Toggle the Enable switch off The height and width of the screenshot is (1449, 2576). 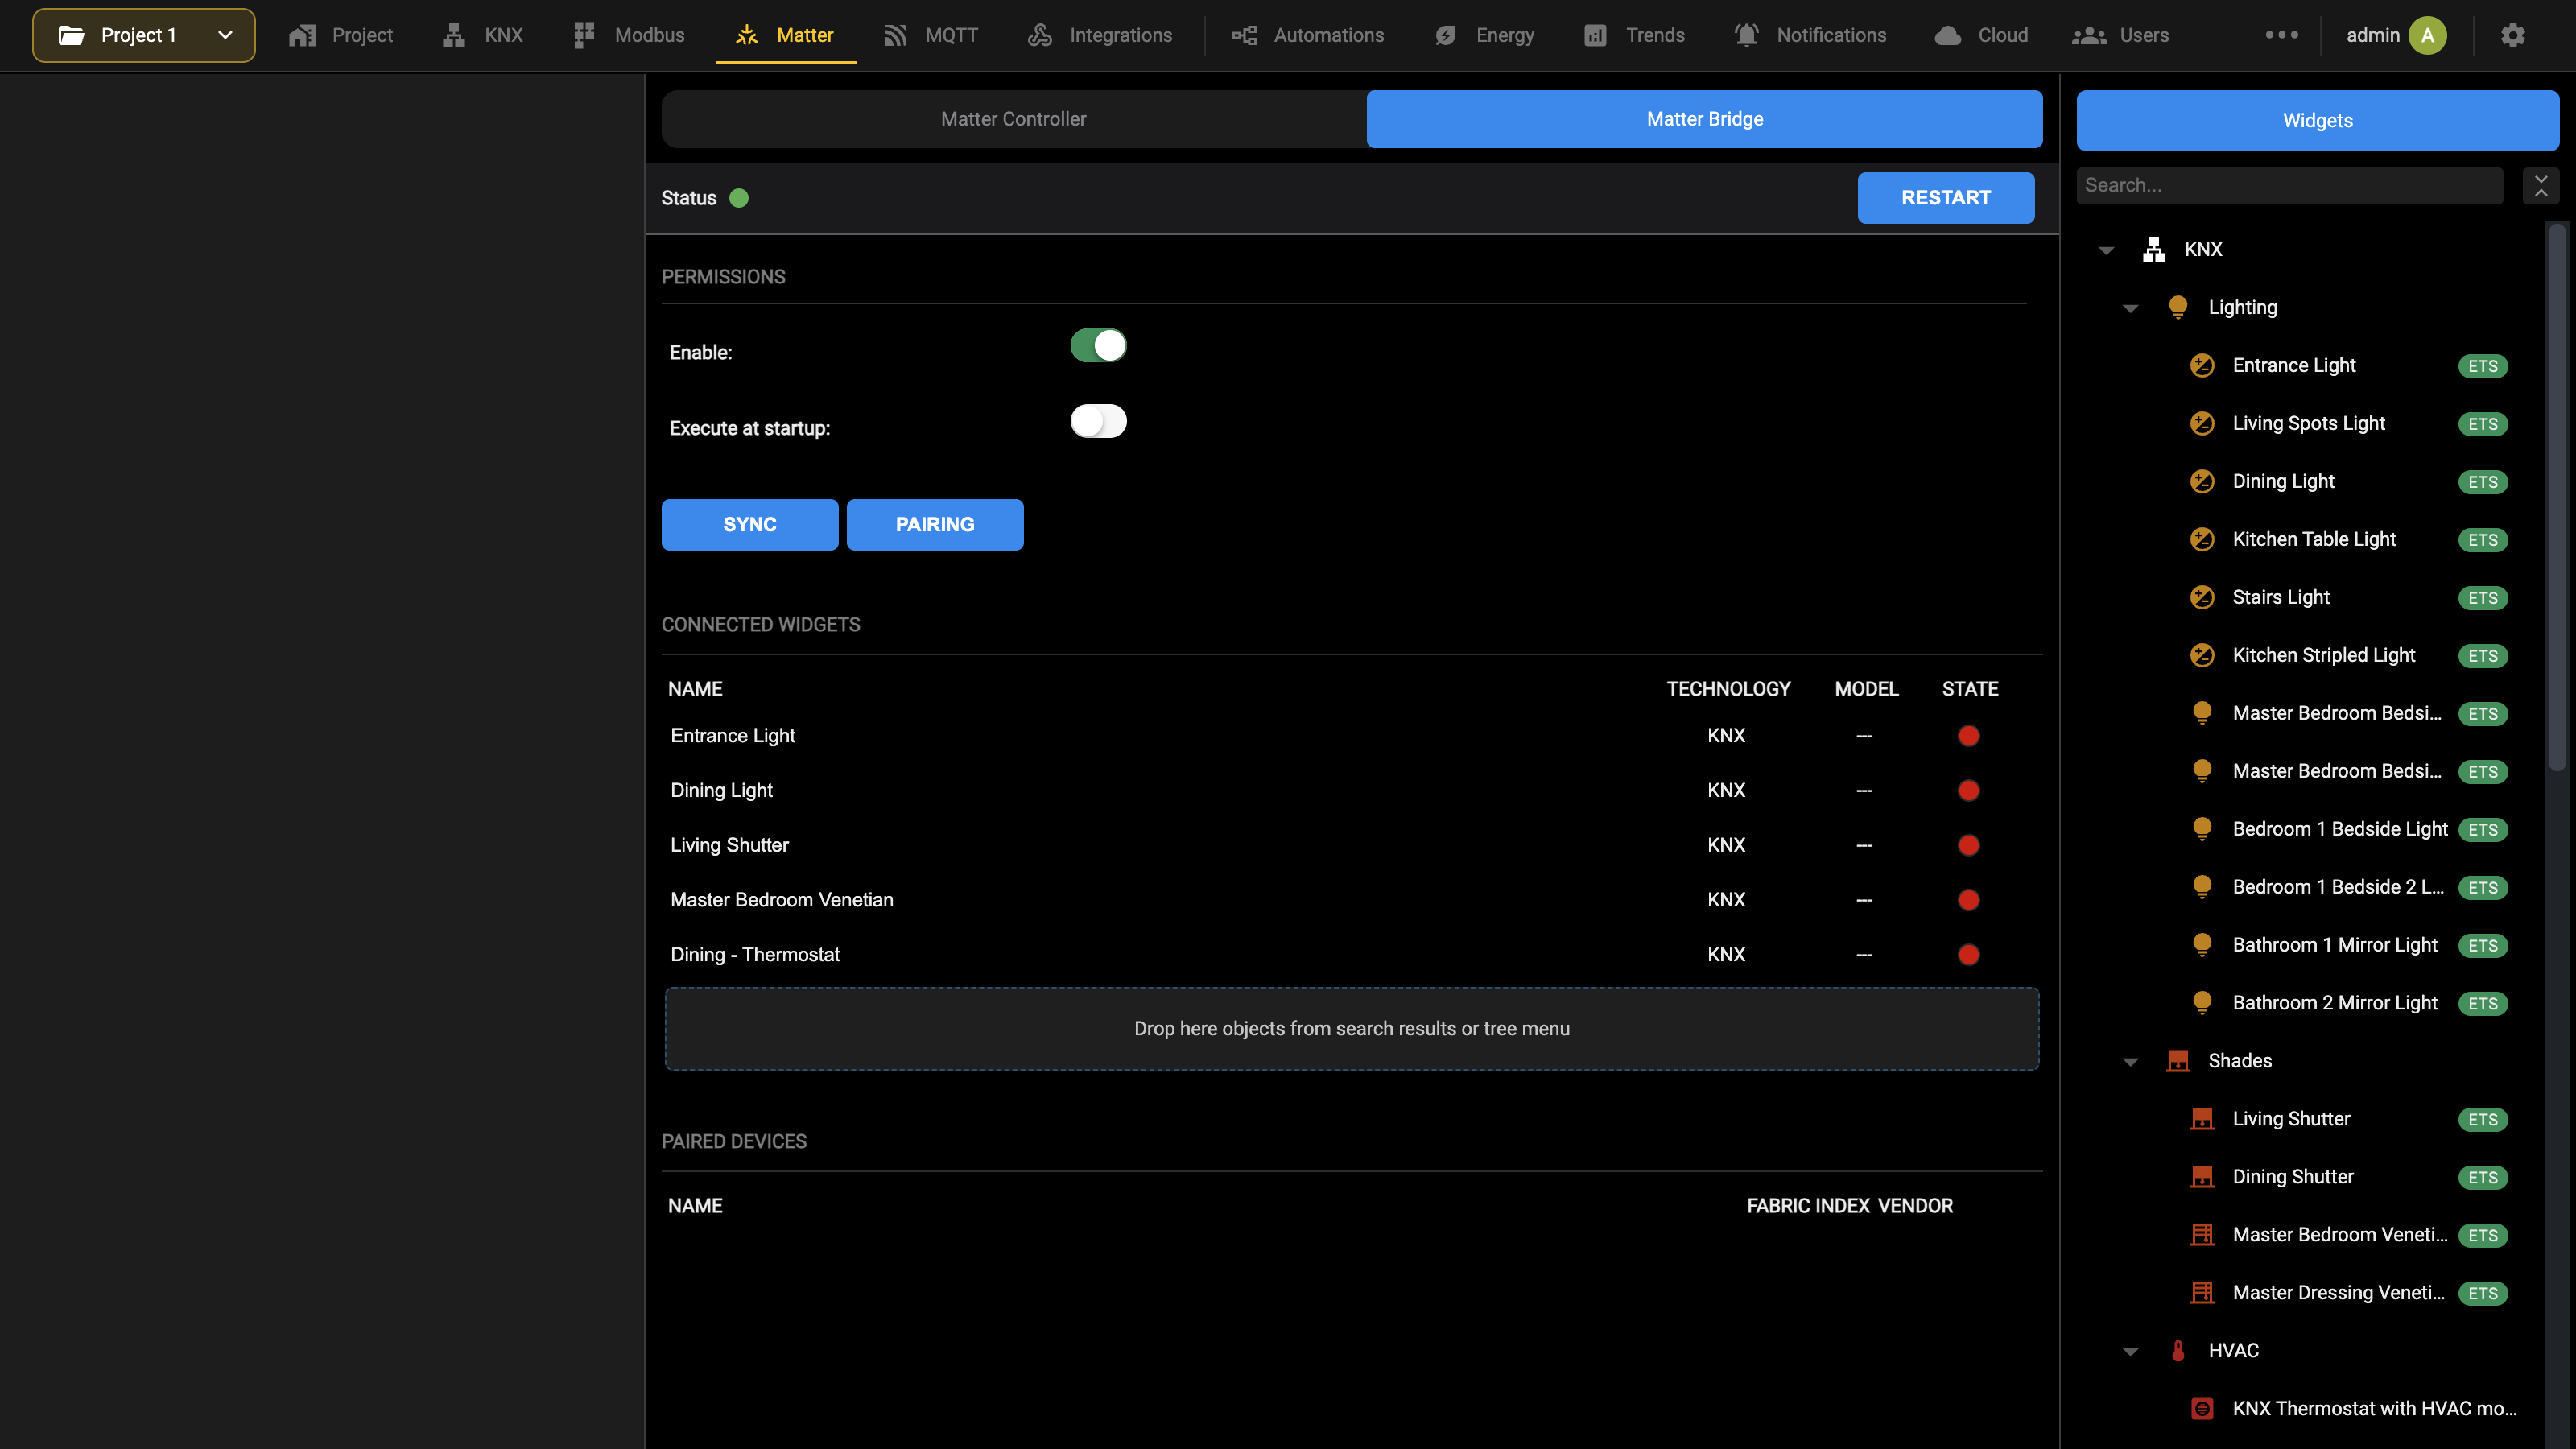pyautogui.click(x=1098, y=346)
